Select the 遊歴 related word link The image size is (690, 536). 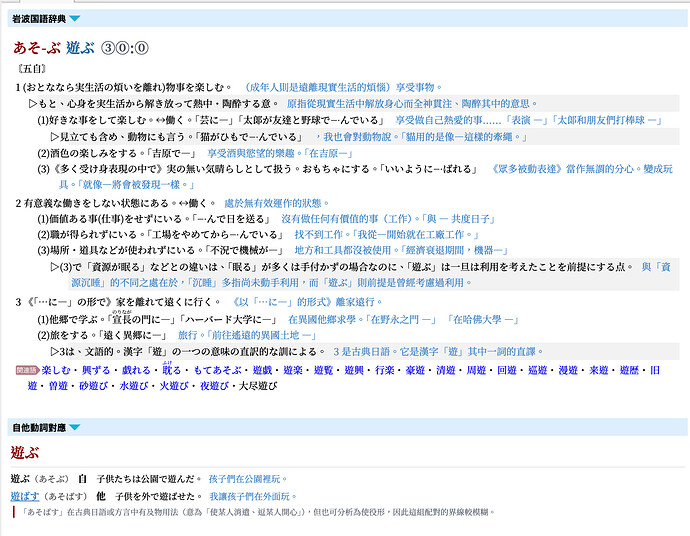click(x=629, y=370)
